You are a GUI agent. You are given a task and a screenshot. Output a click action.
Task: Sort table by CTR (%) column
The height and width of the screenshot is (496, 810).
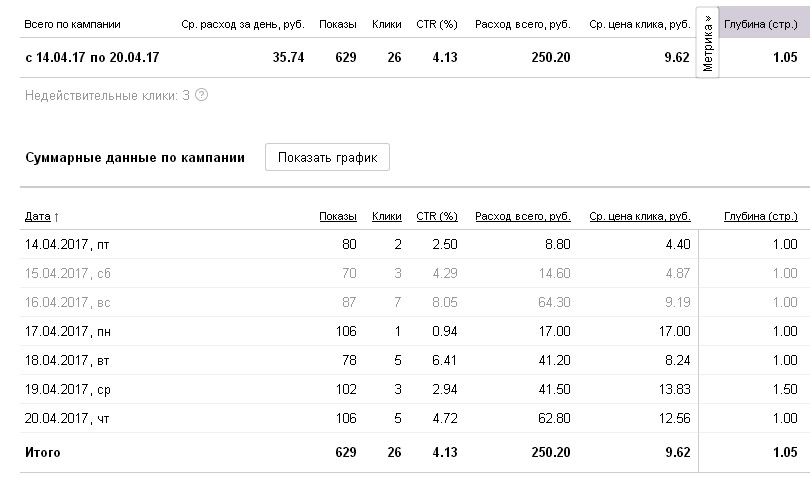pyautogui.click(x=436, y=216)
